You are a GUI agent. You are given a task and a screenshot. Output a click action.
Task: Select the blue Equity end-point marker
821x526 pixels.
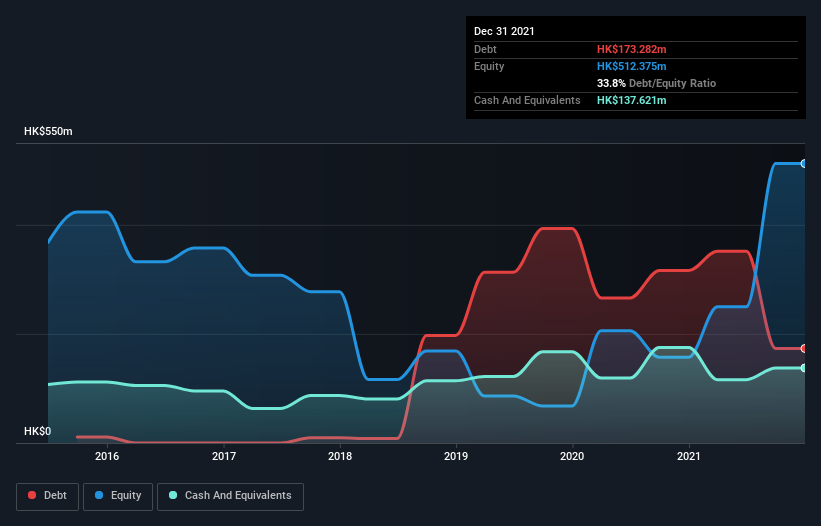point(804,164)
